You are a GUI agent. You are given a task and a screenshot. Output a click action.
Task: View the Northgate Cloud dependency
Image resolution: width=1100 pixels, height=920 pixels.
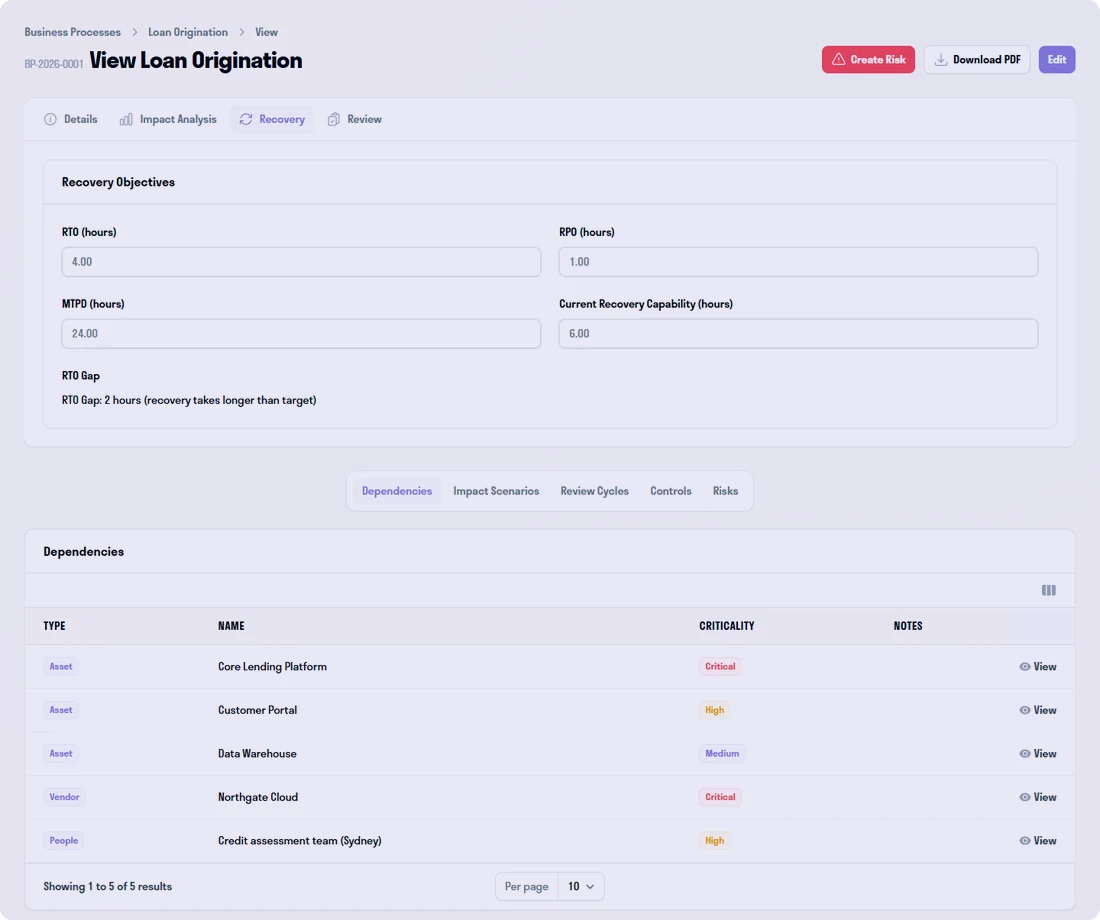(x=1038, y=797)
